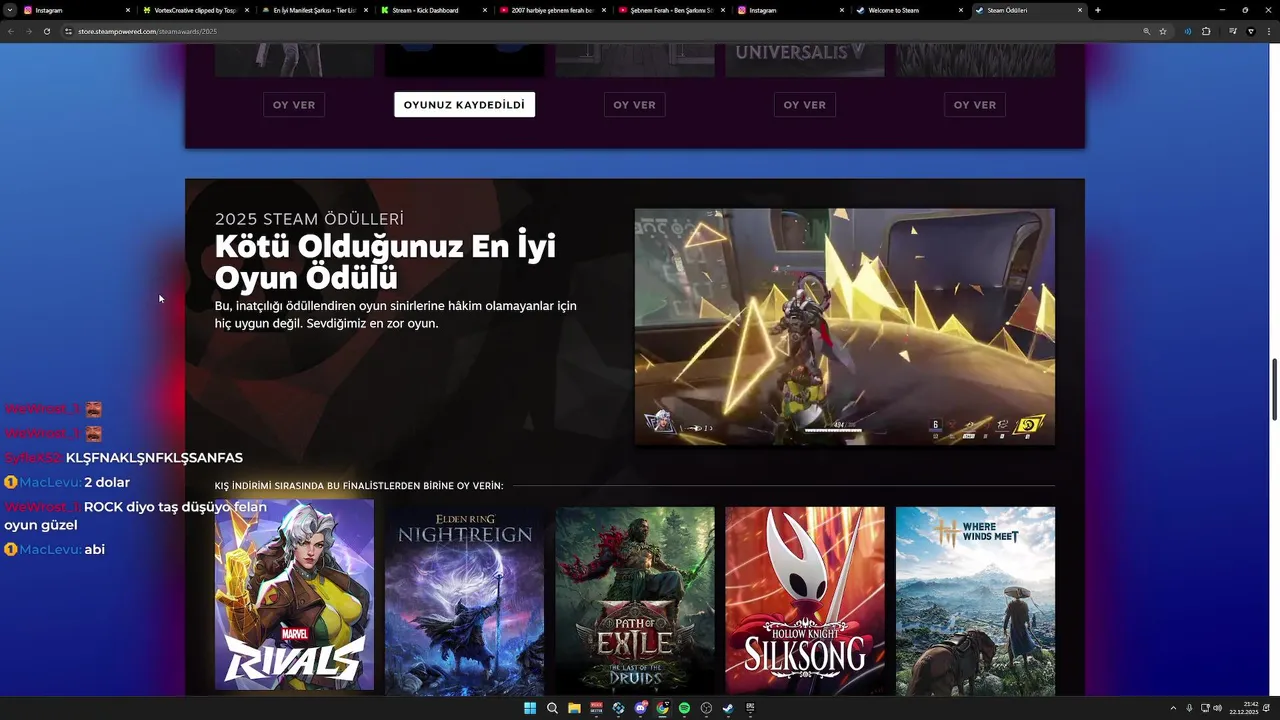Click the OYUNUZ KAYDEDİLDİ button
1280x720 pixels.
coord(464,105)
